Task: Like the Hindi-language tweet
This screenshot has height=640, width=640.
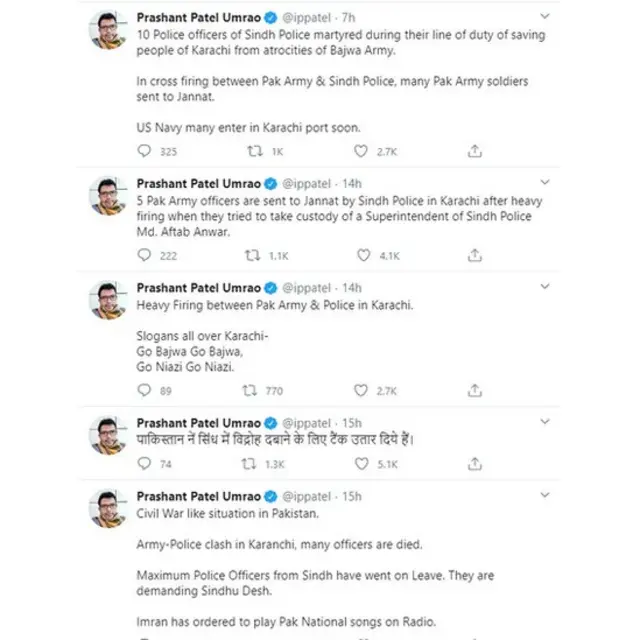Action: 361,464
